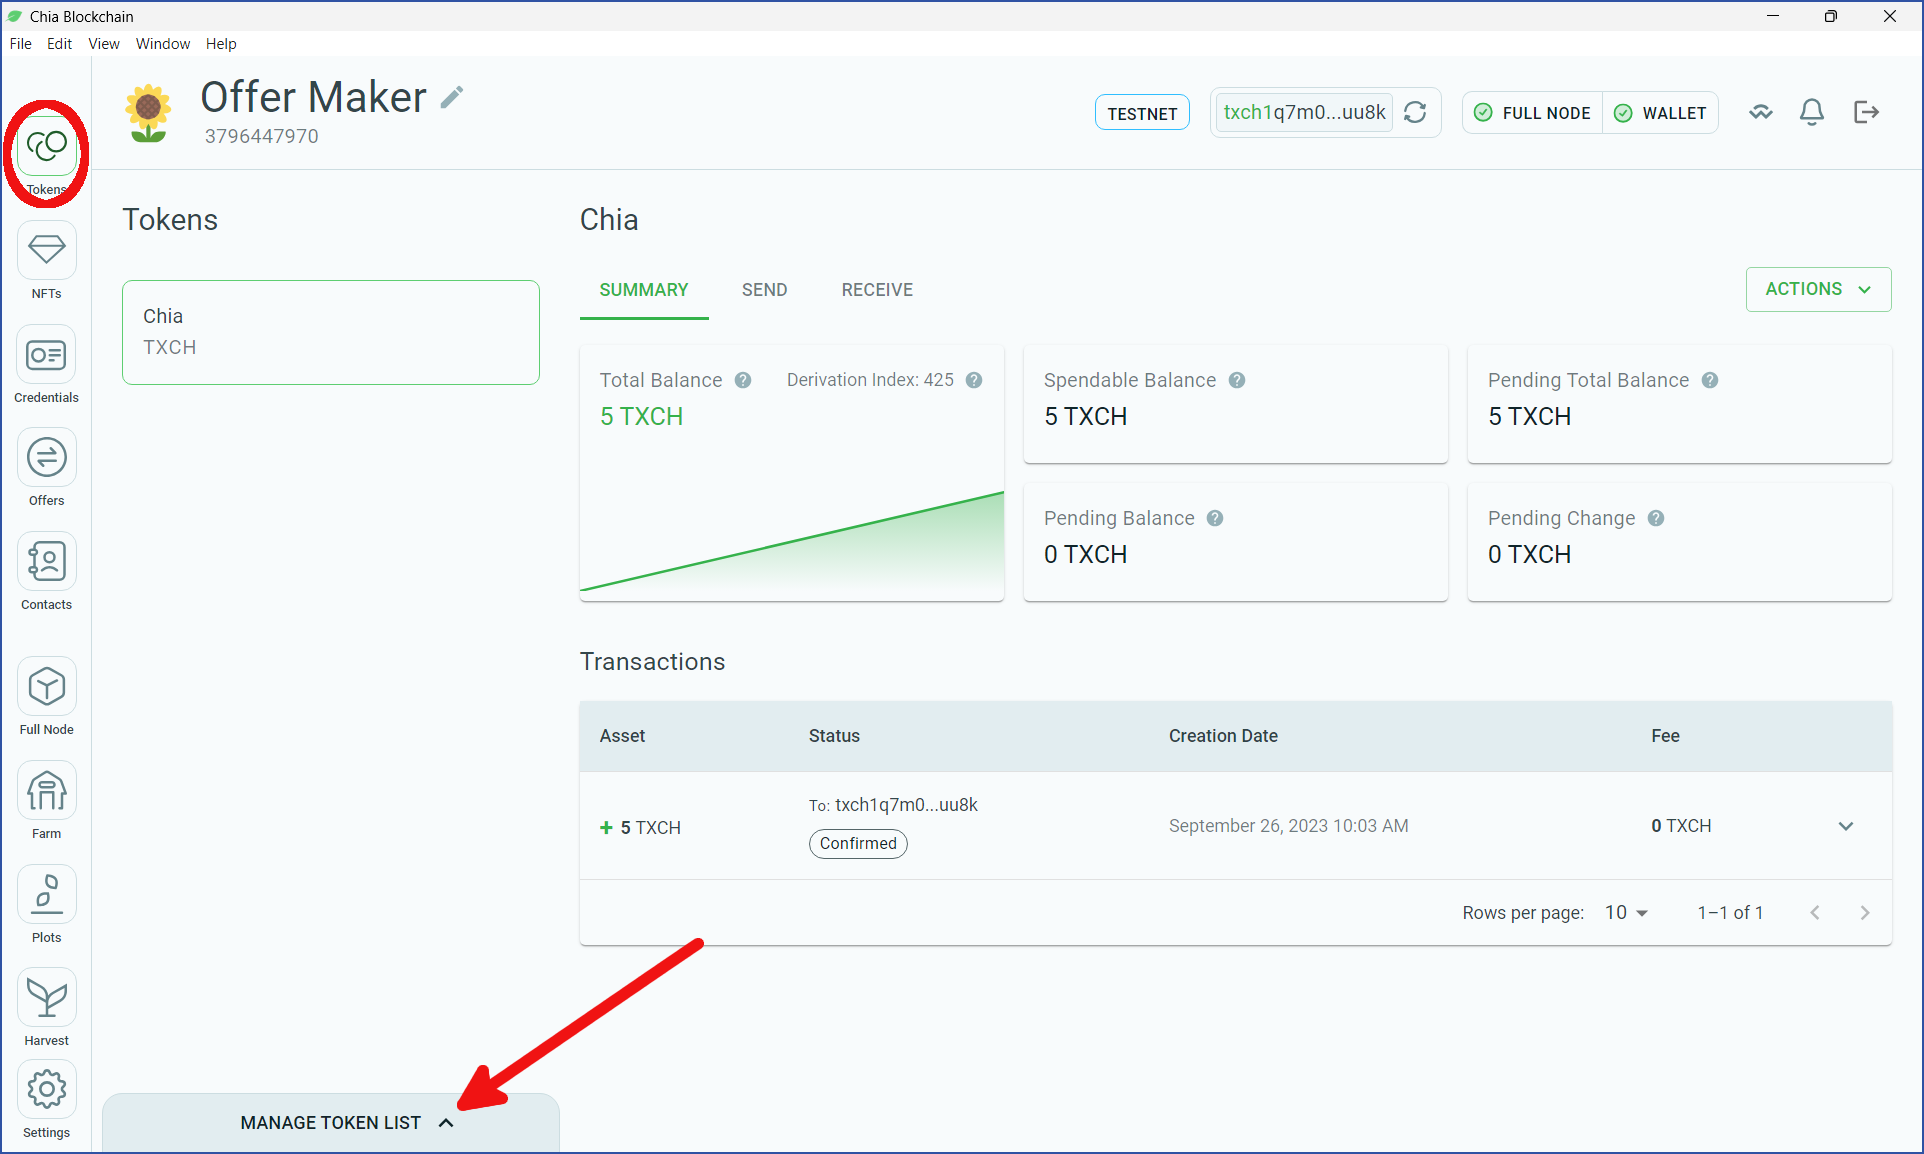1924x1154 pixels.
Task: Click the Confirmed status chip
Action: click(858, 843)
